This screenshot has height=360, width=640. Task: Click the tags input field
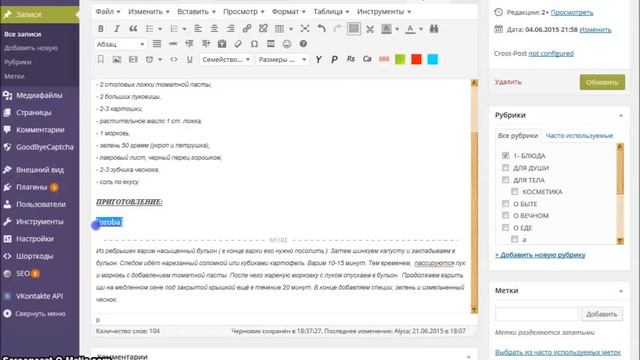536,314
